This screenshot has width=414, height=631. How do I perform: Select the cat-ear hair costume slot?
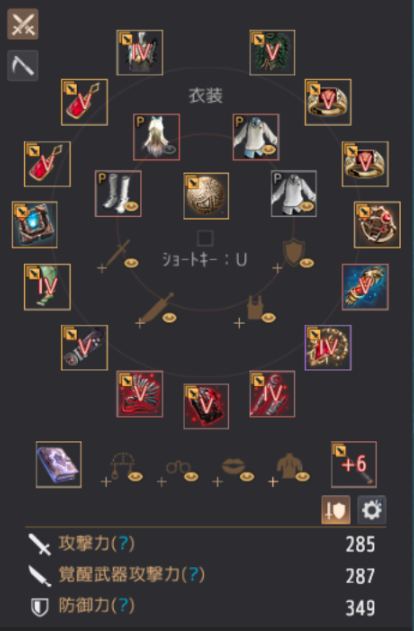(157, 137)
